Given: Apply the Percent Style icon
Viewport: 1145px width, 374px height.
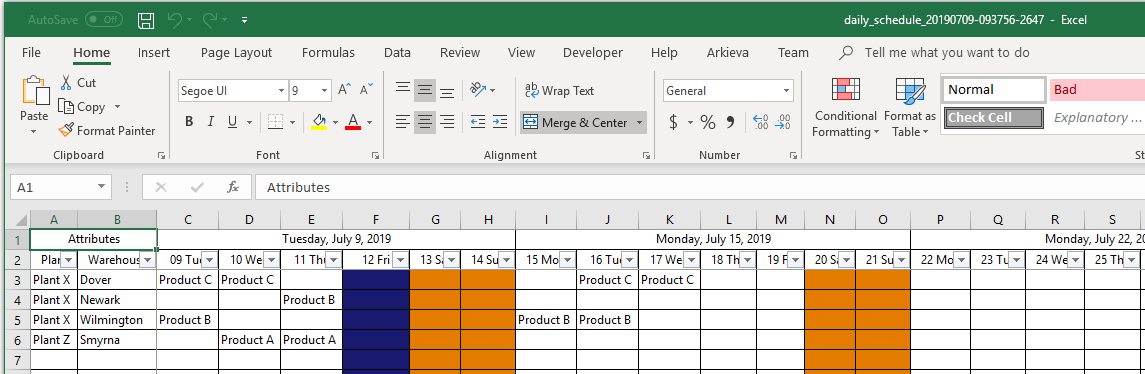Looking at the screenshot, I should click(708, 122).
